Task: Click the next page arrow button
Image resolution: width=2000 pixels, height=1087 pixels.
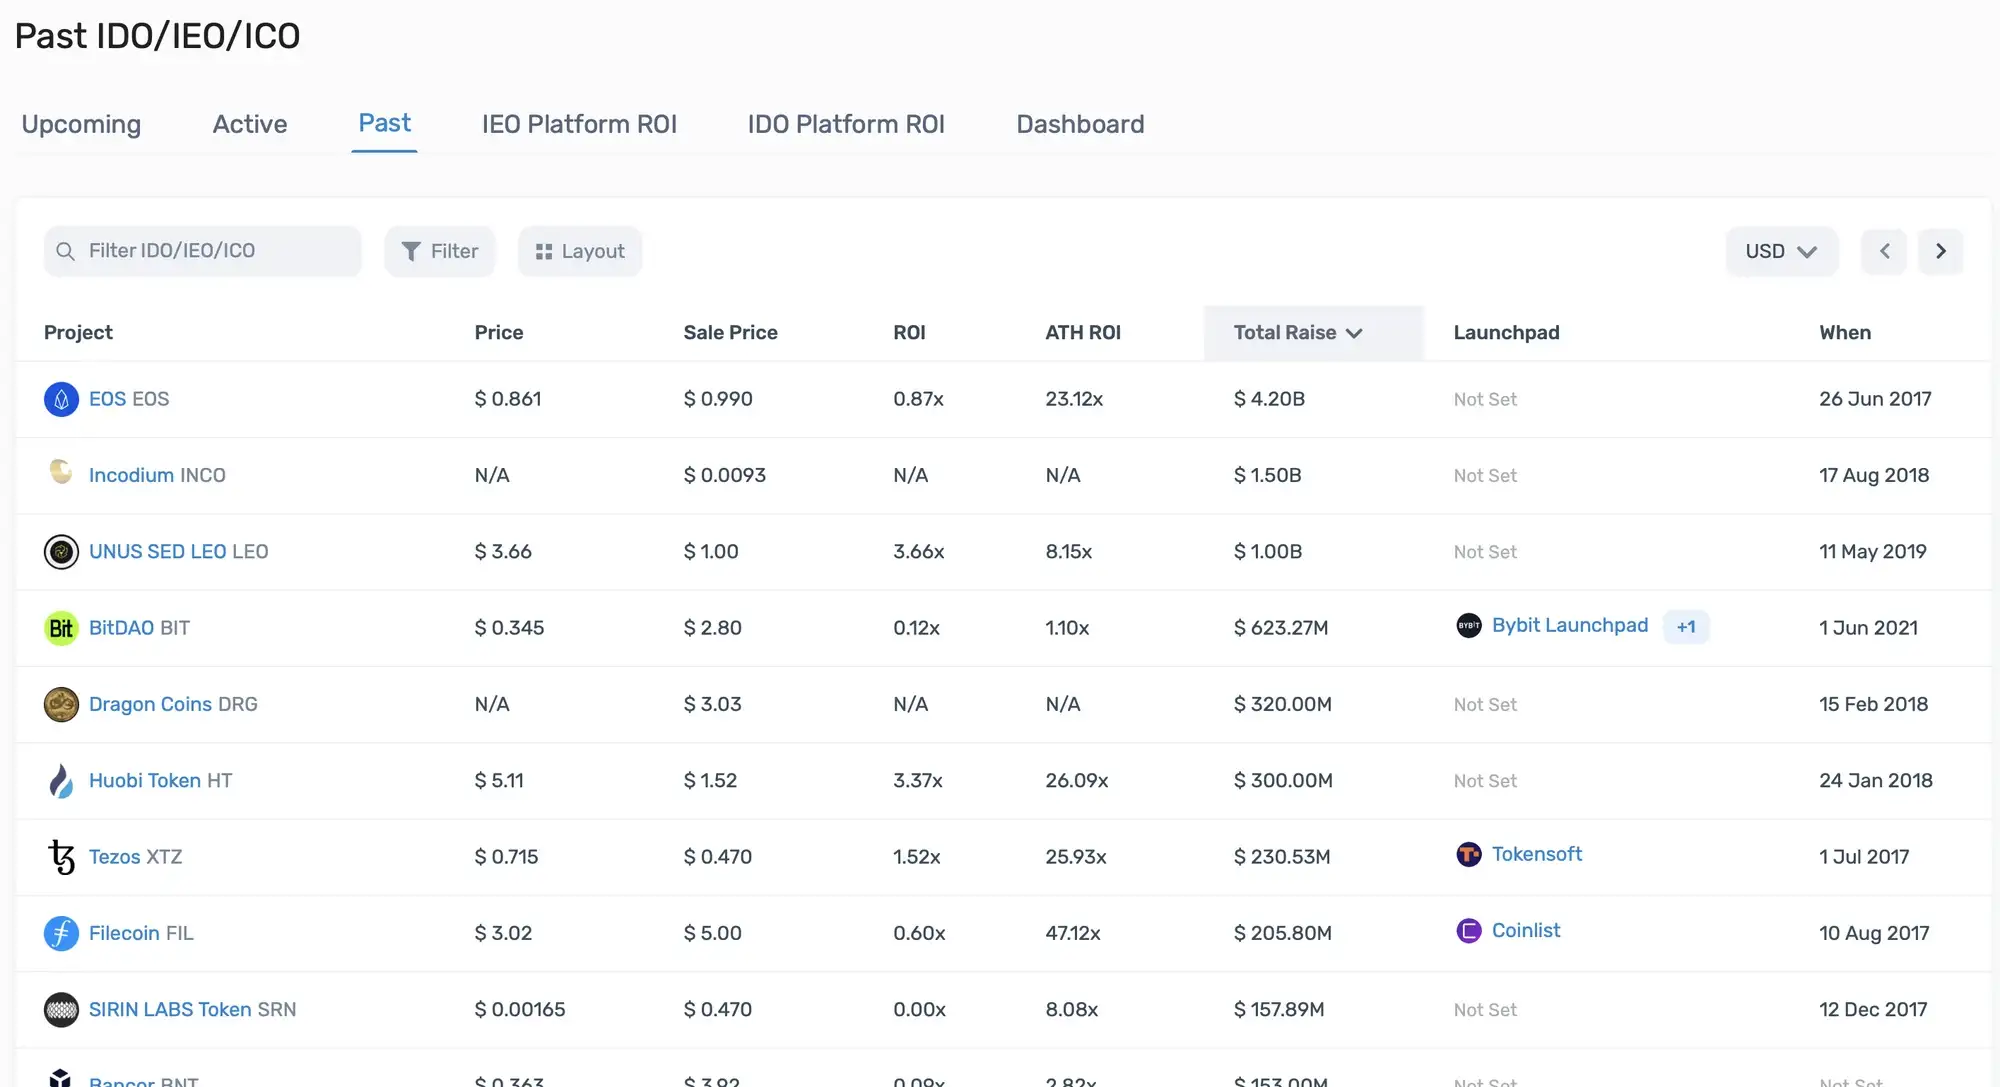Action: (1940, 250)
